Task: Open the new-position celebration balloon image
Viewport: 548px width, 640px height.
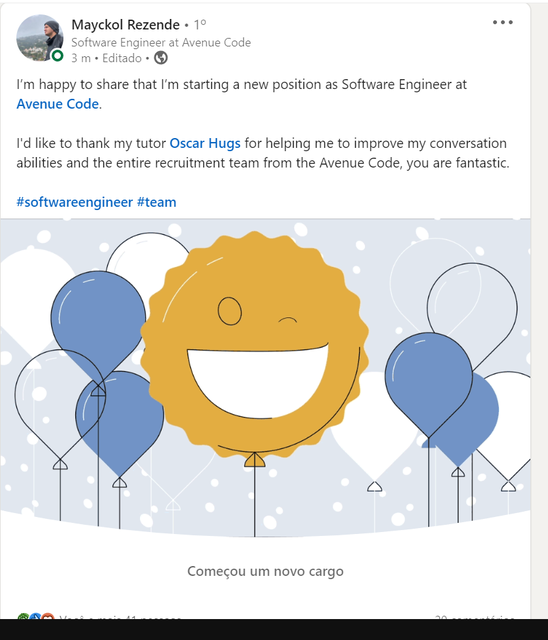Action: coord(265,378)
